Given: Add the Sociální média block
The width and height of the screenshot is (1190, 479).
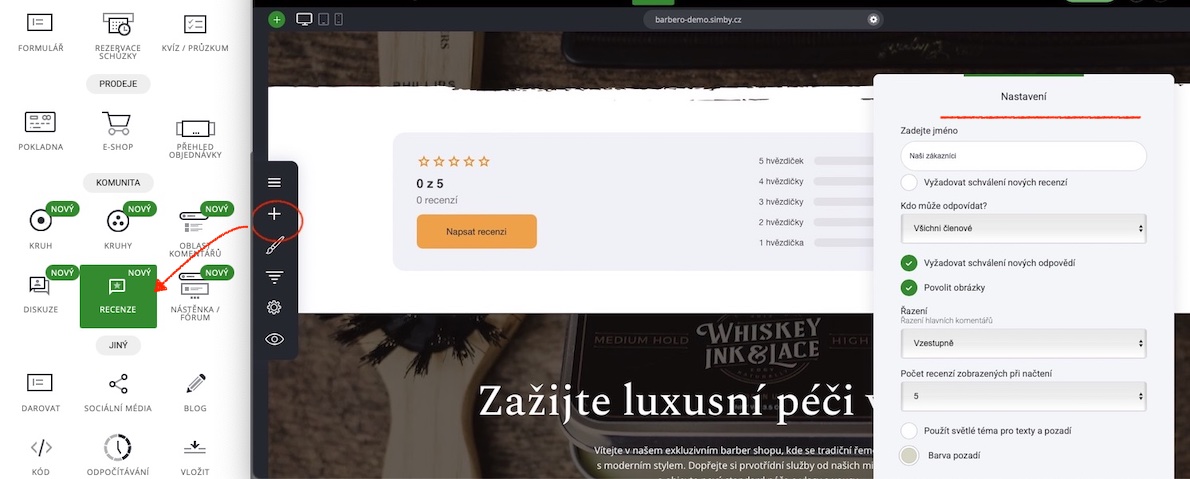Looking at the screenshot, I should [118, 393].
